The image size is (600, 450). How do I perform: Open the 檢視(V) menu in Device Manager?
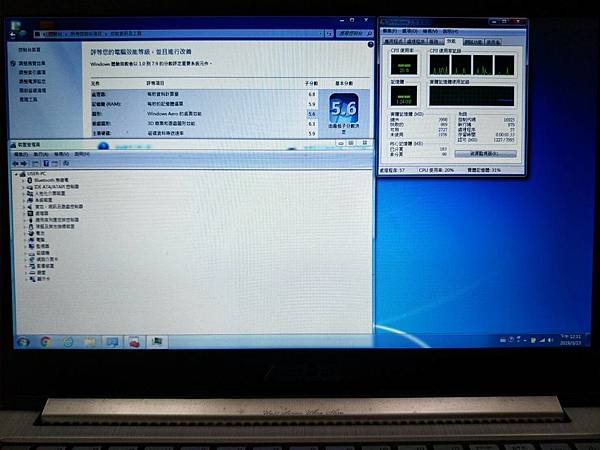tap(61, 154)
